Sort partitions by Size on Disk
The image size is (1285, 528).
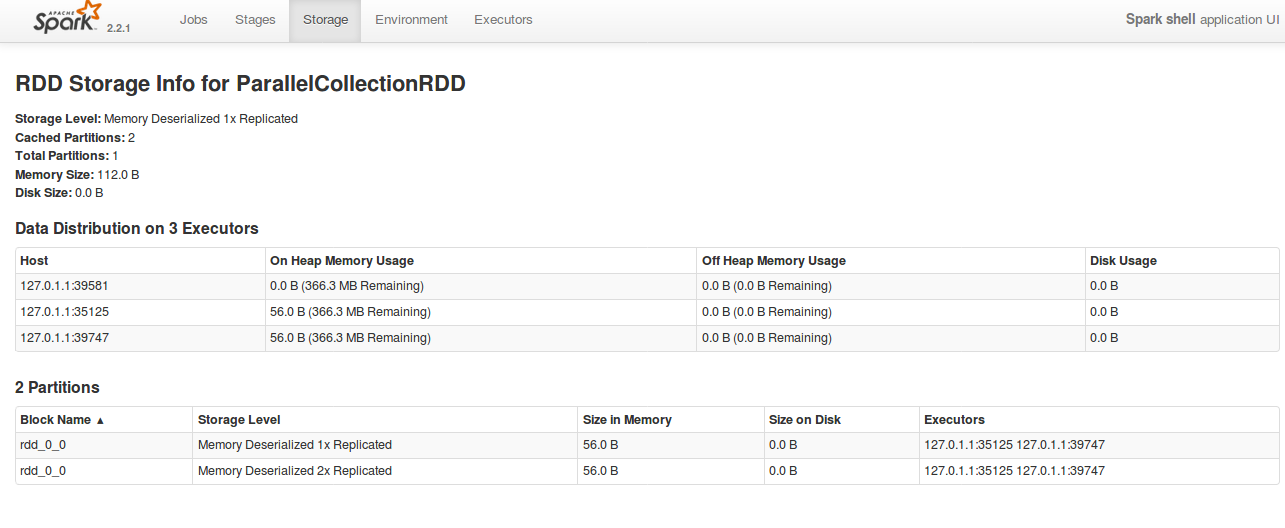pyautogui.click(x=806, y=420)
